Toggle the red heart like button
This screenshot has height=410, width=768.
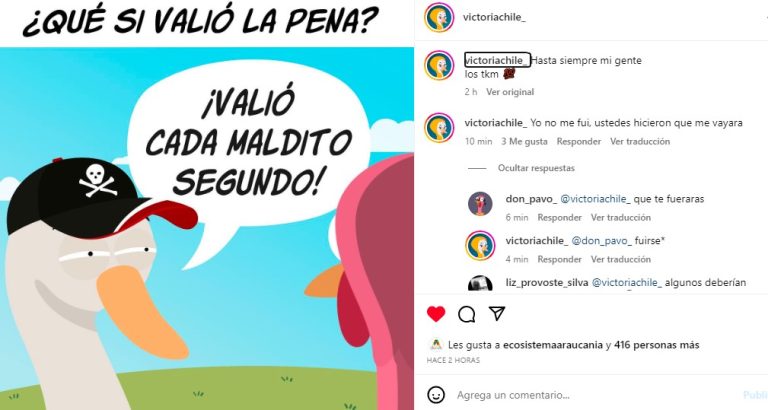[436, 314]
